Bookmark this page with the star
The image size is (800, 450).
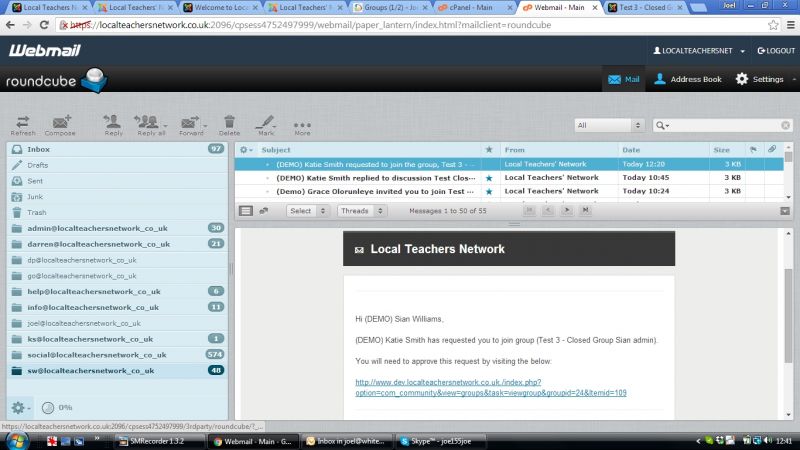point(773,24)
